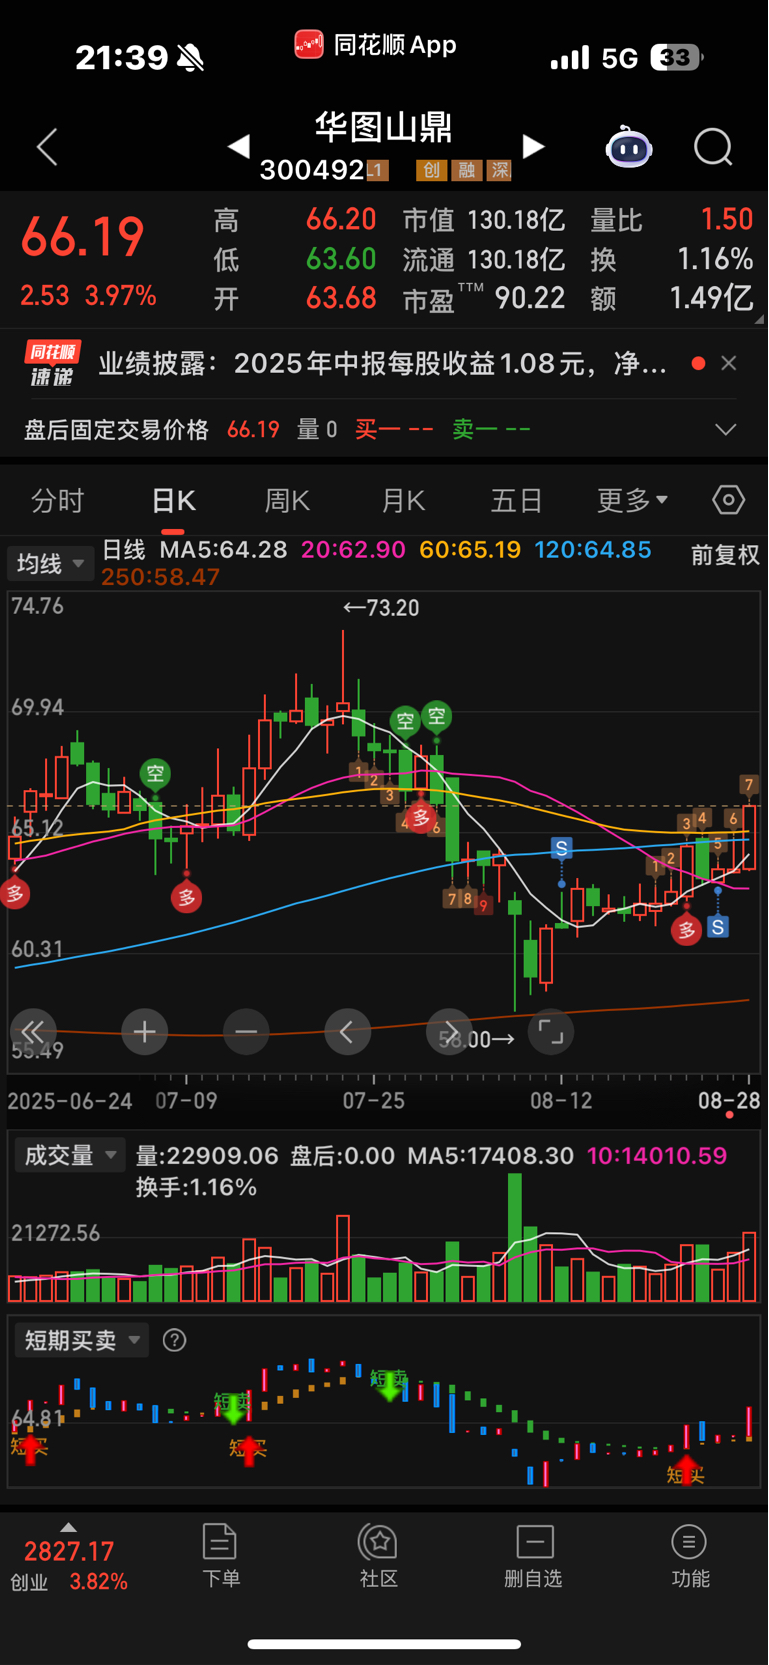The height and width of the screenshot is (1665, 769).
Task: Open 功能 functions menu
Action: click(x=689, y=1556)
